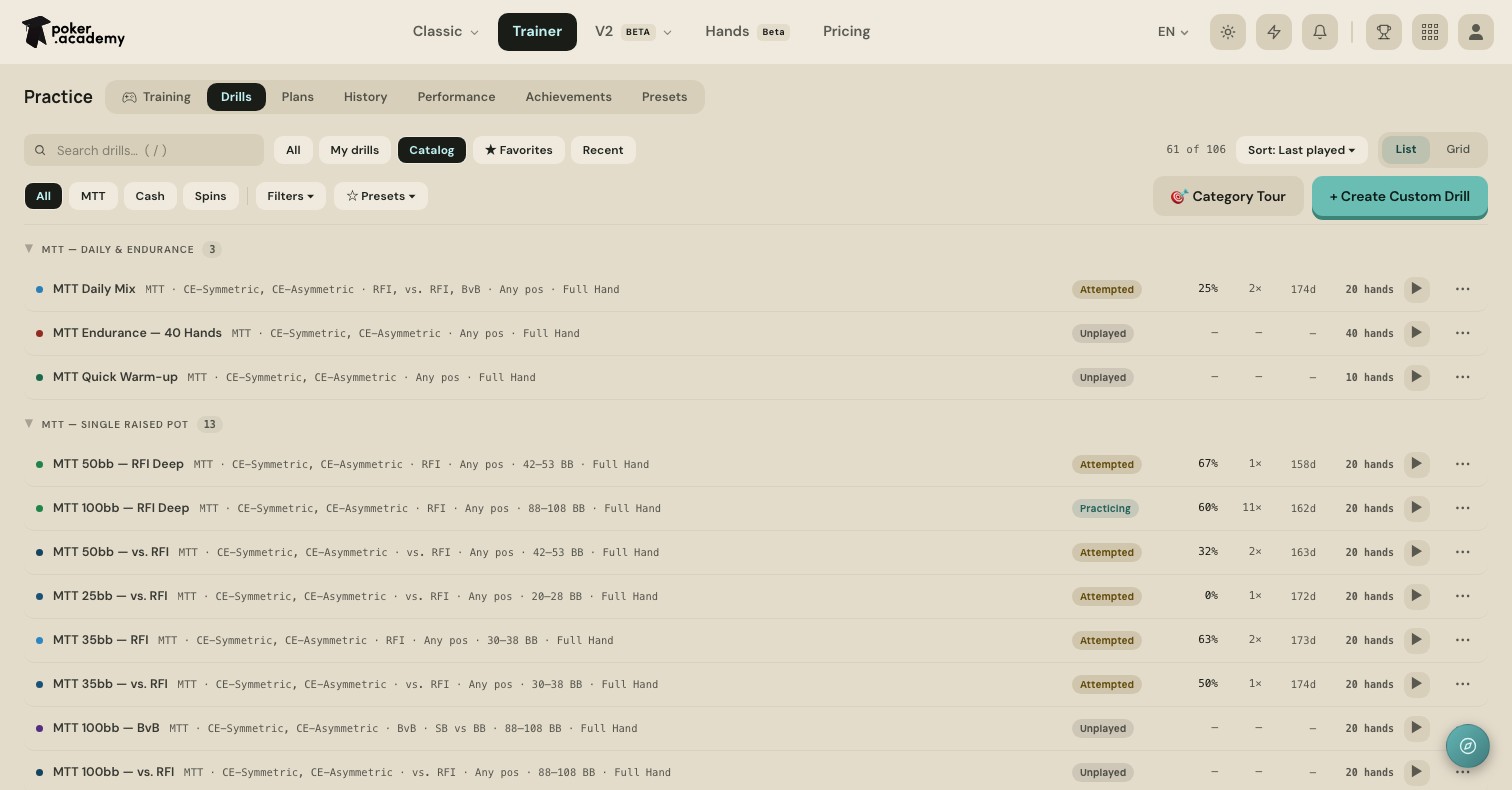Filter drills by Cash
The height and width of the screenshot is (790, 1512).
pos(150,196)
